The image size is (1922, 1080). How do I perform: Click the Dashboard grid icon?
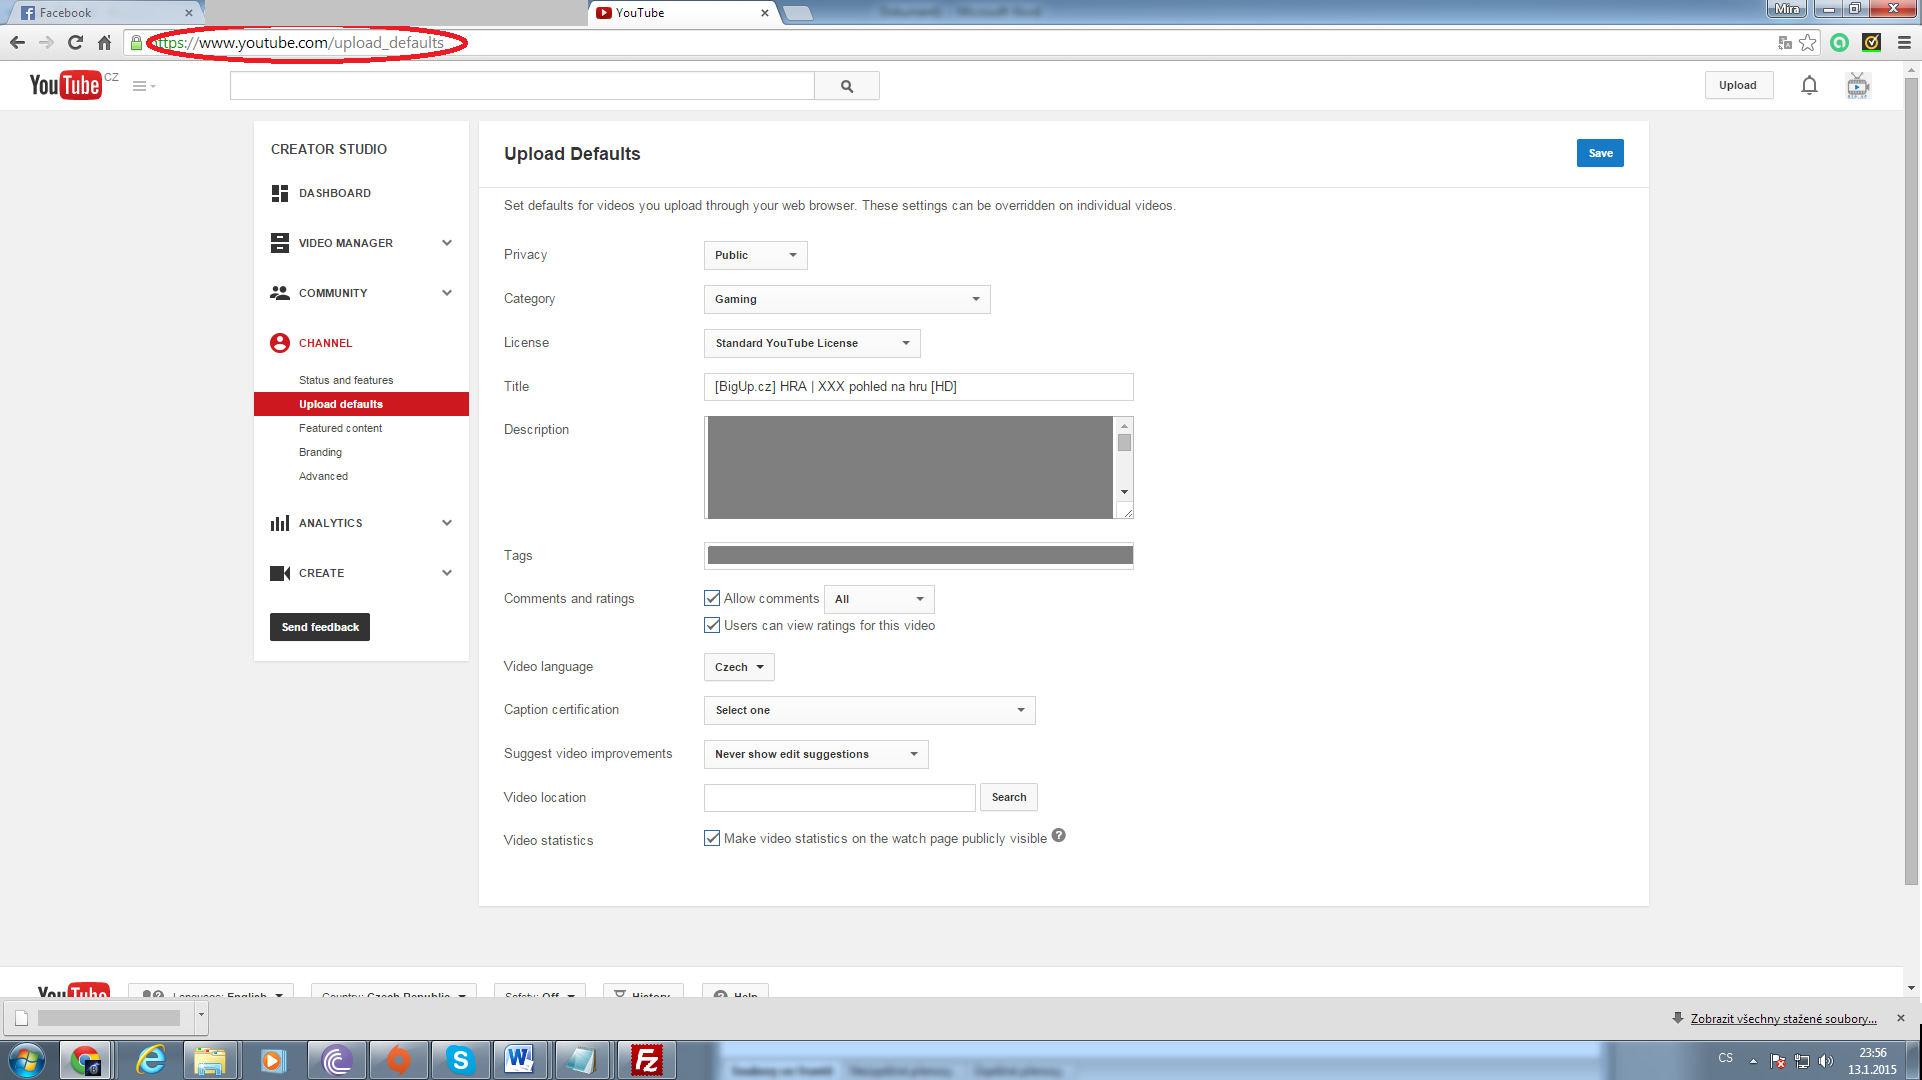pyautogui.click(x=280, y=193)
